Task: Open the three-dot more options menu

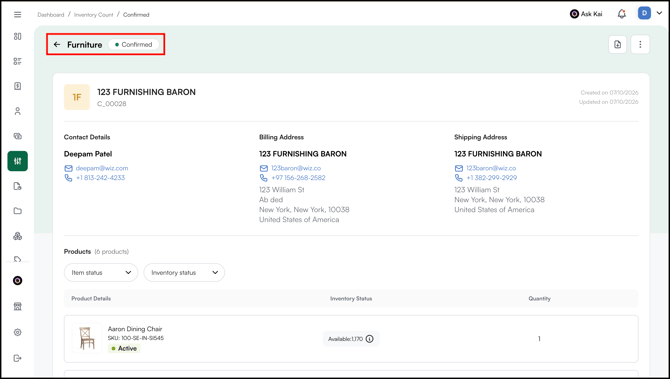Action: click(x=640, y=44)
